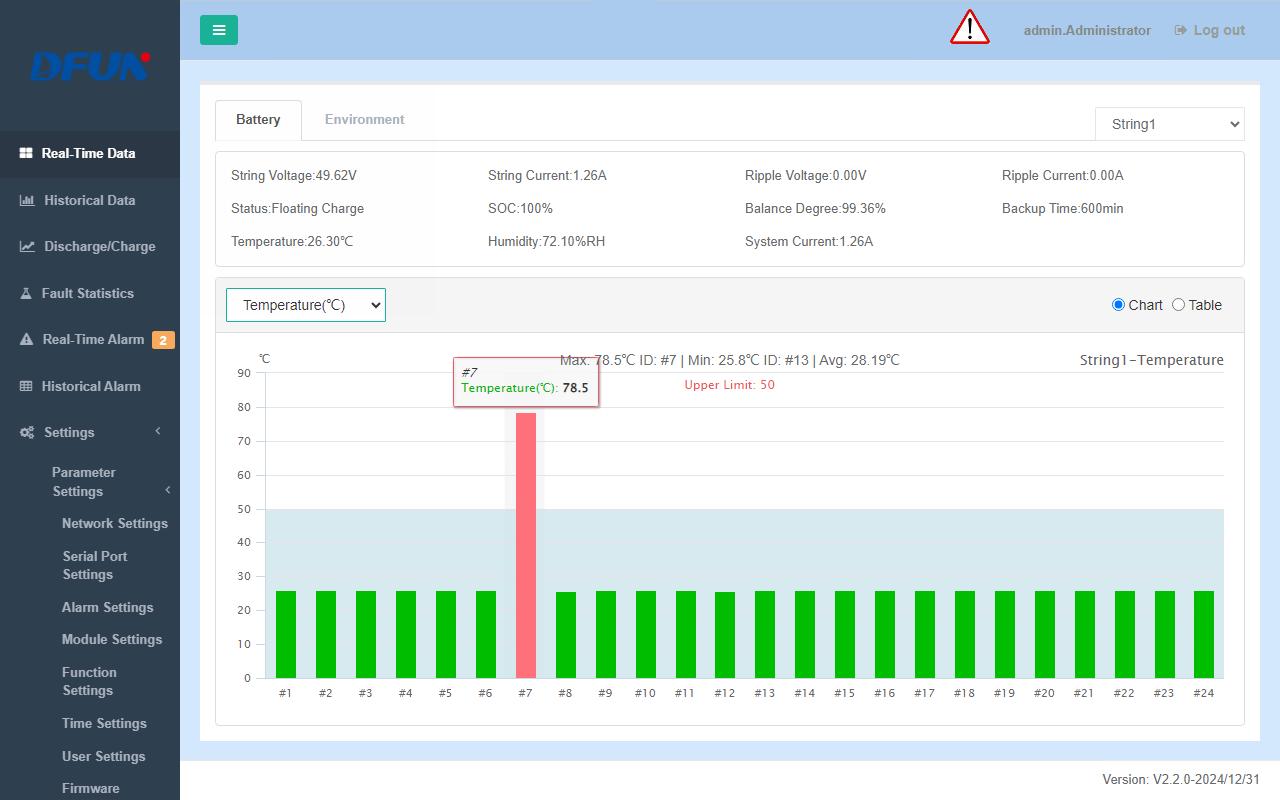
Task: Click the warning triangle alert icon
Action: pos(969,28)
